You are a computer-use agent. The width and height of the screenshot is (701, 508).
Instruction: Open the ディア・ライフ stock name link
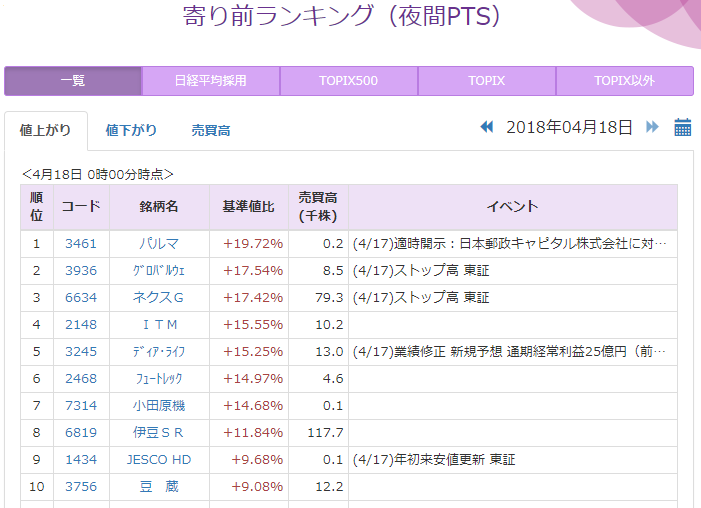pos(159,351)
